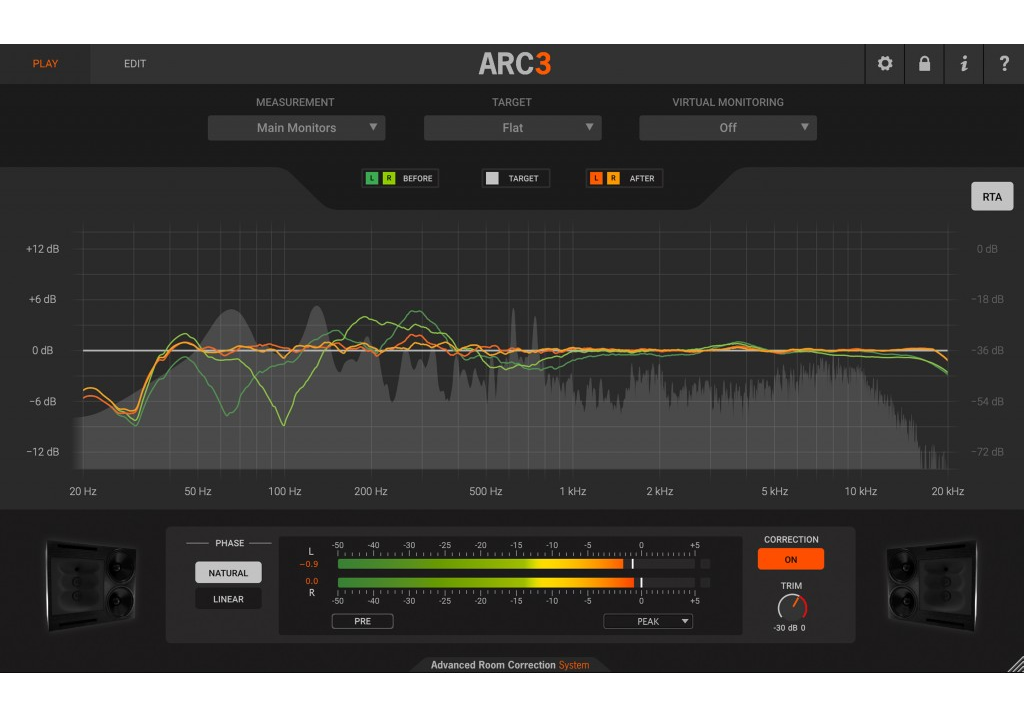Viewport: 1024px width, 717px height.
Task: Open the settings gear icon
Action: pyautogui.click(x=885, y=63)
